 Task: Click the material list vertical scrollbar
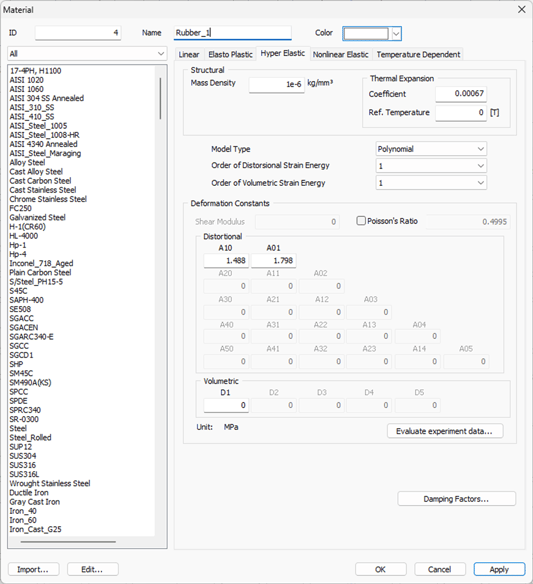pyautogui.click(x=161, y=98)
